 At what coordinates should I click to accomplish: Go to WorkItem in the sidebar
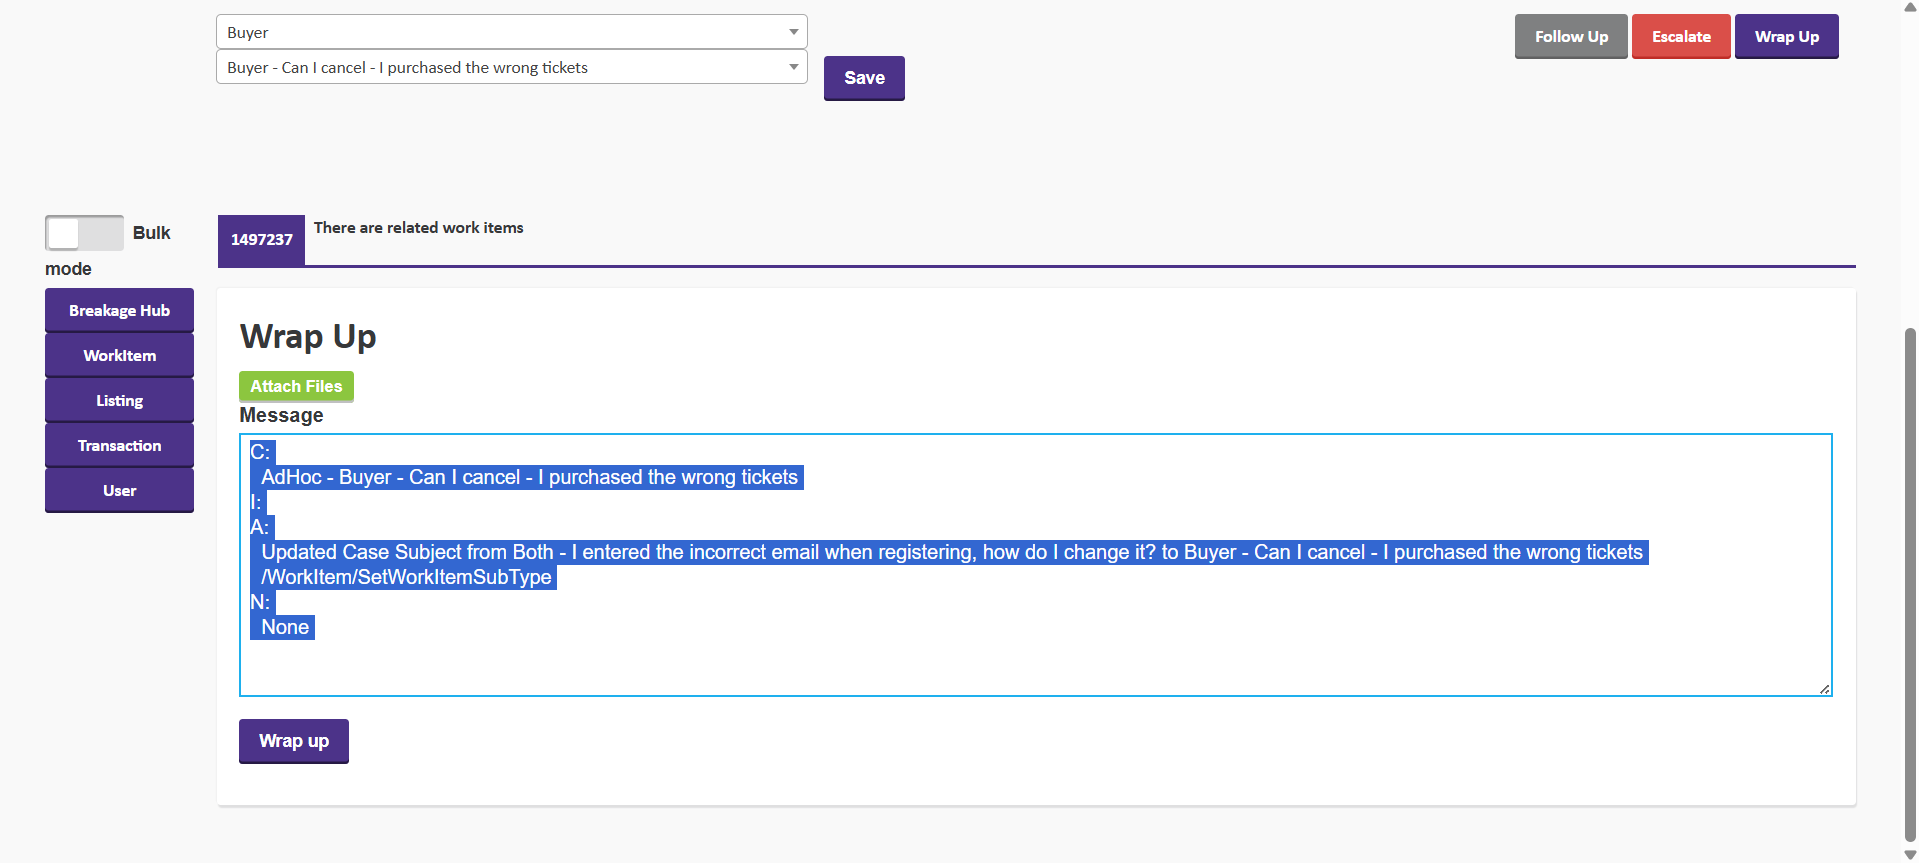(119, 356)
